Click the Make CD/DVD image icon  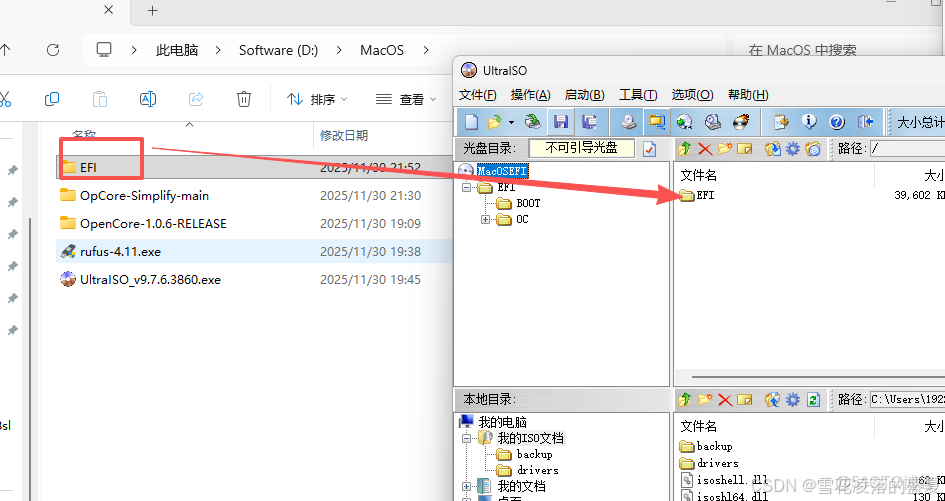pyautogui.click(x=629, y=122)
